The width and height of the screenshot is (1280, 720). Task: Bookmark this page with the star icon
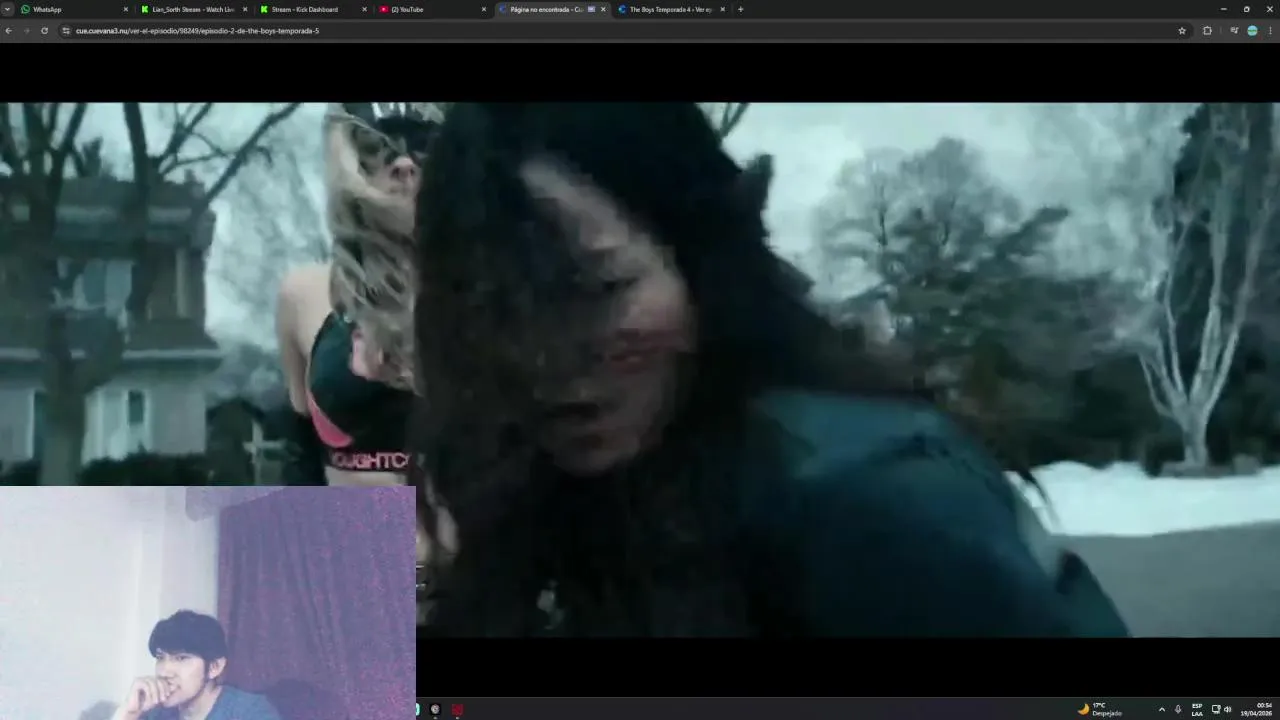(x=1182, y=31)
